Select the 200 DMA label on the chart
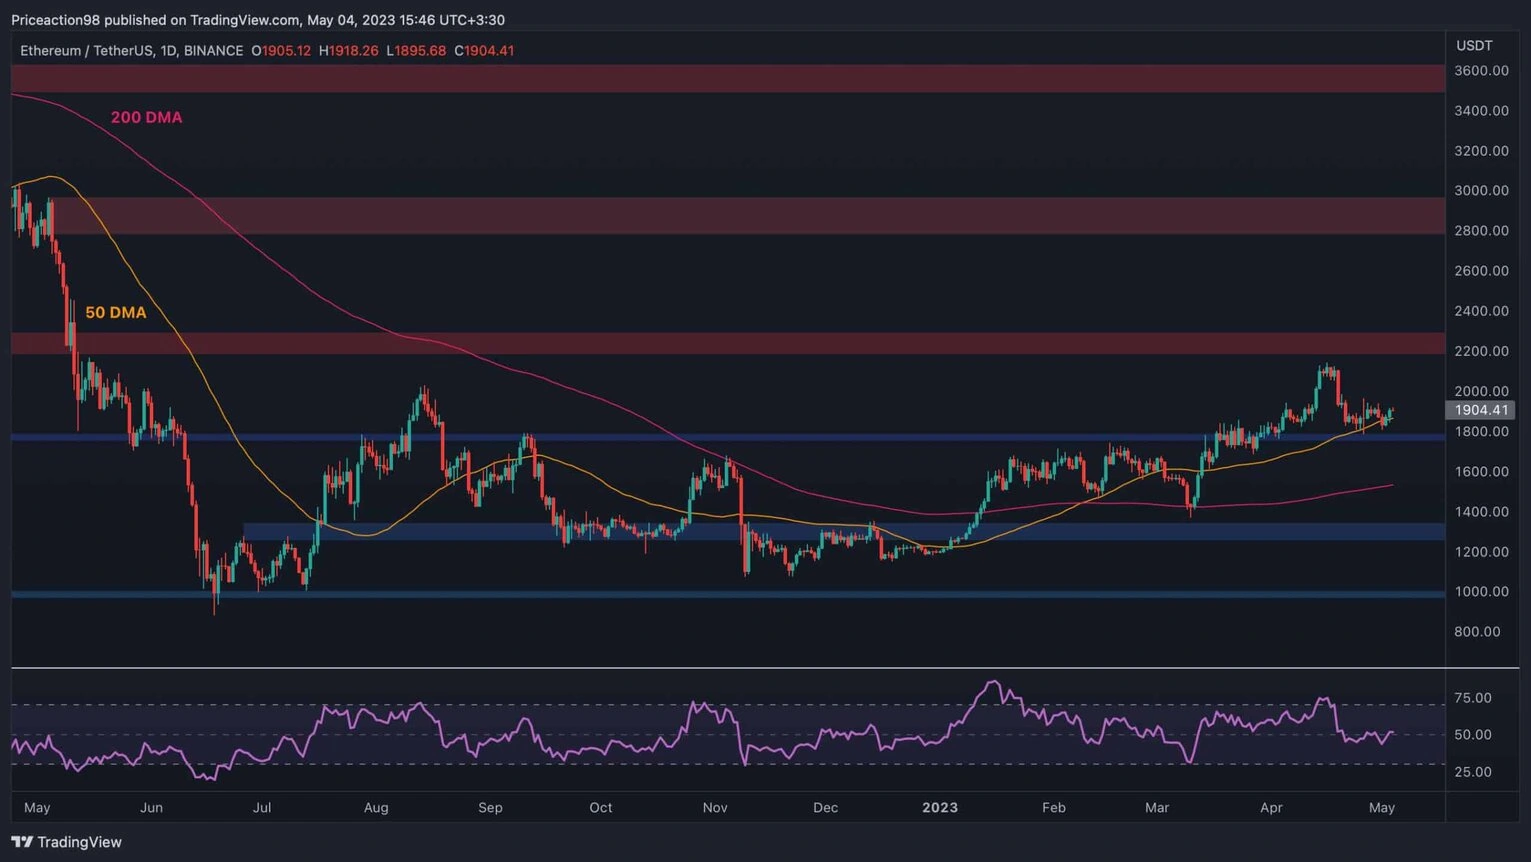This screenshot has height=862, width=1531. coord(146,117)
